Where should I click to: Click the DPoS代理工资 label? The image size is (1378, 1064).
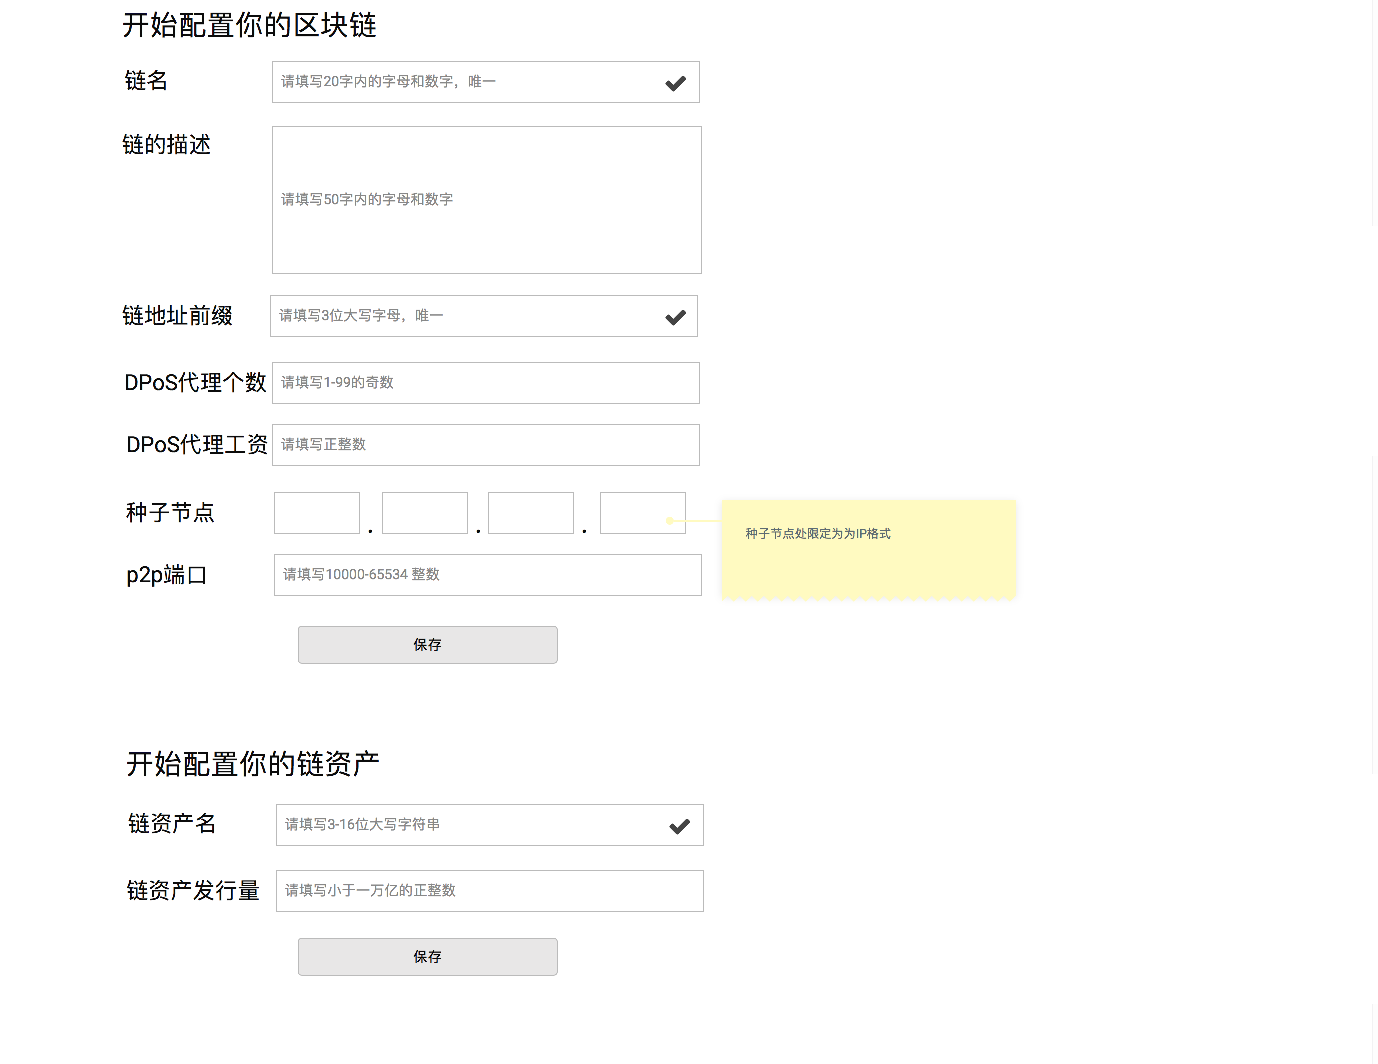click(197, 444)
